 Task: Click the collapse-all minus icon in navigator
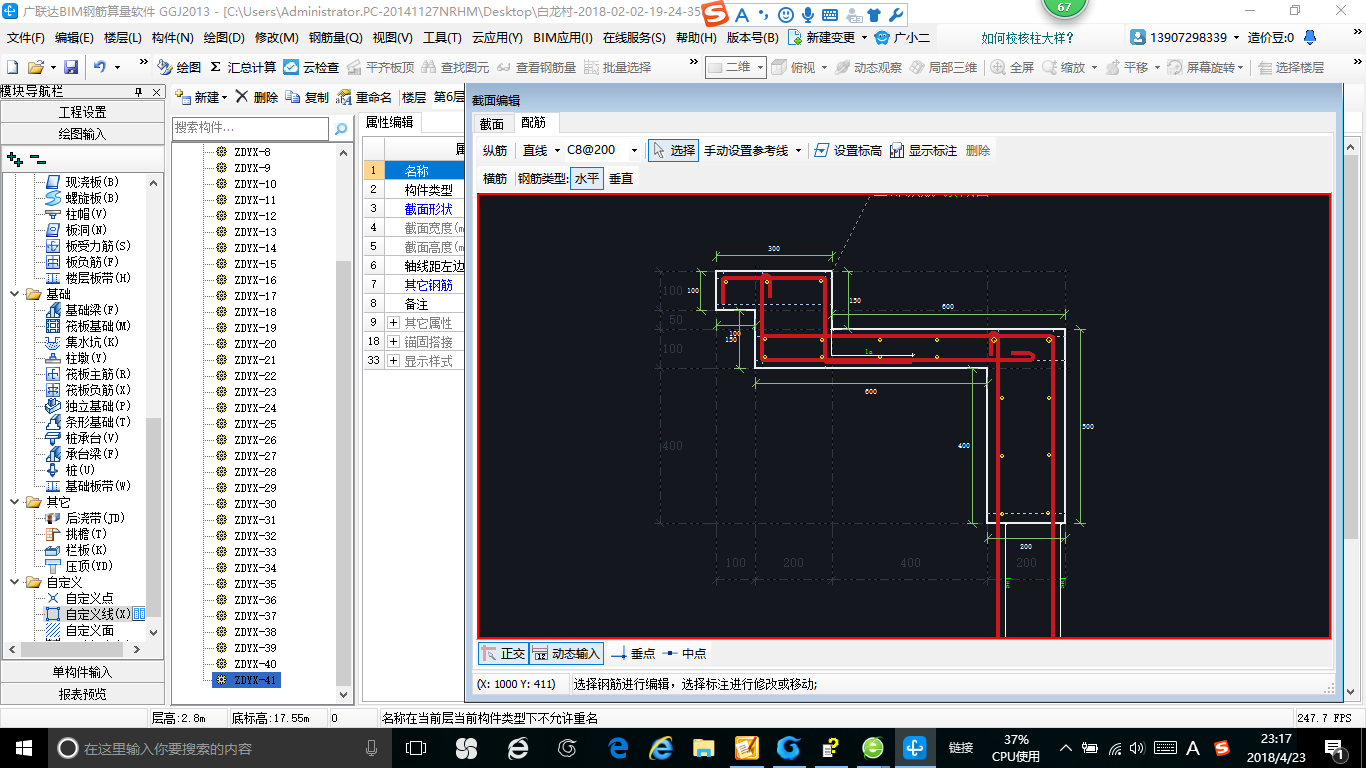(37, 158)
